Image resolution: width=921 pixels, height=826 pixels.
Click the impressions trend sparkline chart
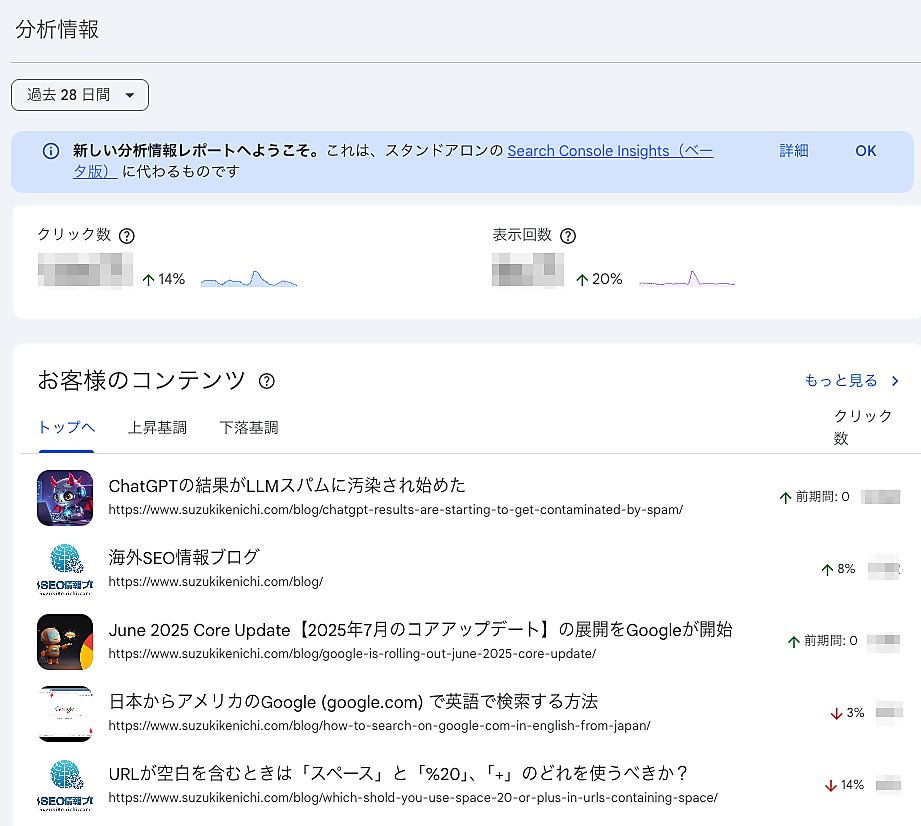tap(687, 279)
